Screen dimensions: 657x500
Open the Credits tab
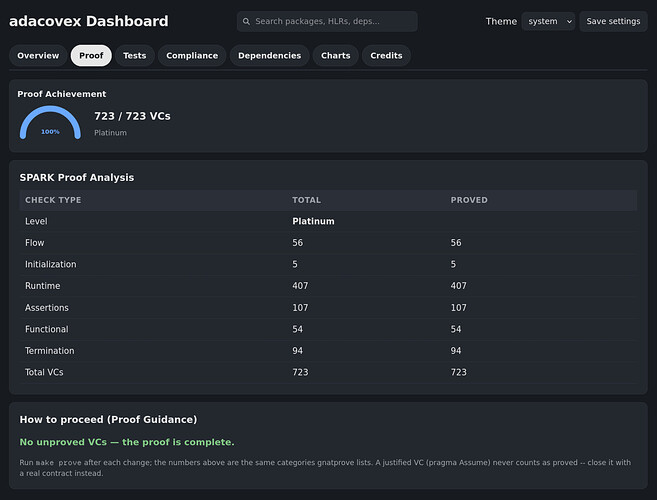386,55
